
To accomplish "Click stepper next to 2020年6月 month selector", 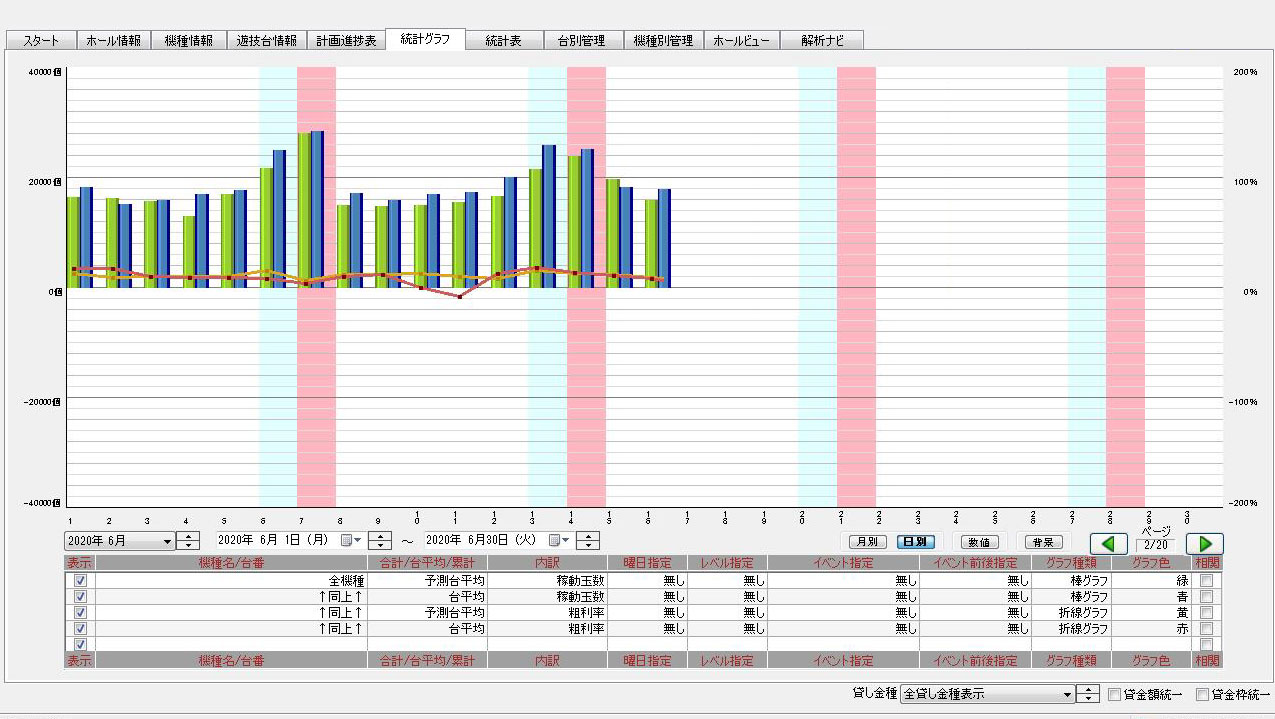I will (188, 541).
